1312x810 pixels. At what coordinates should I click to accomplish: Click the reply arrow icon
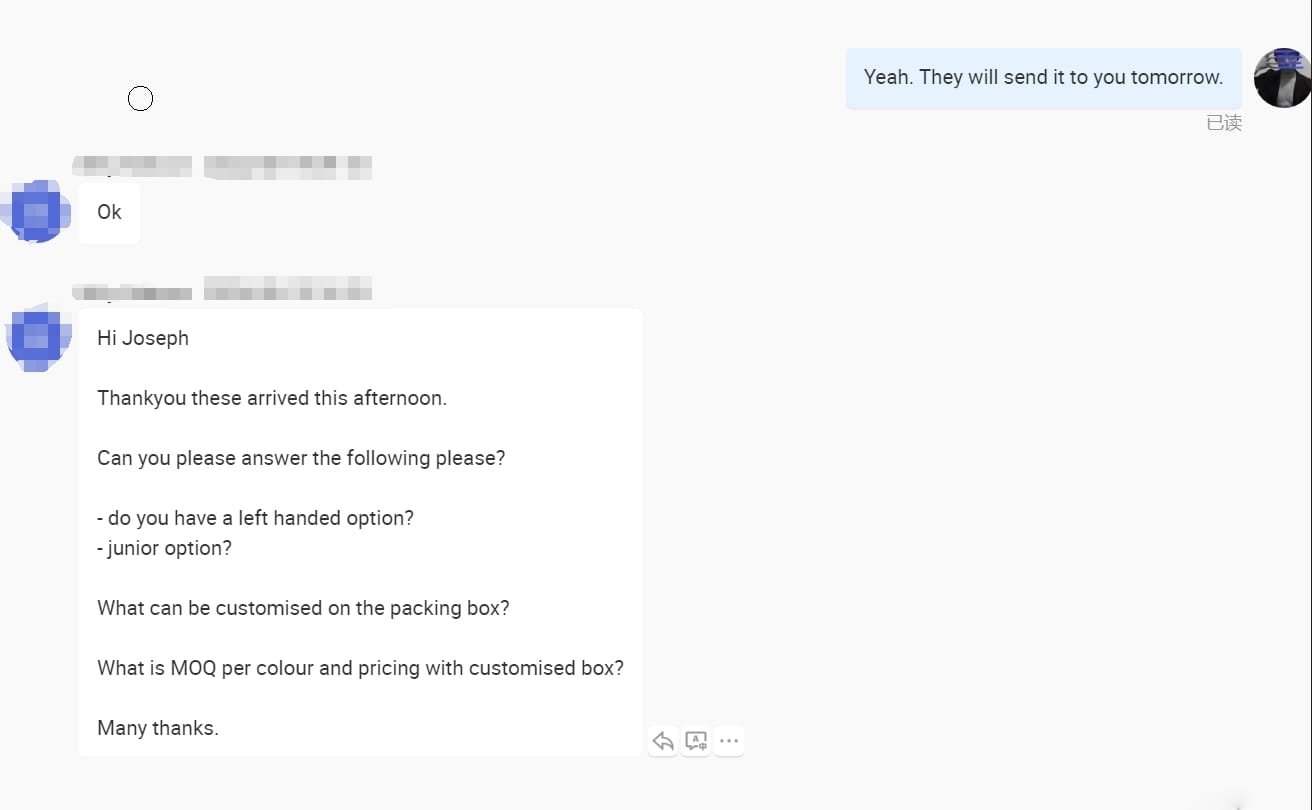[662, 741]
